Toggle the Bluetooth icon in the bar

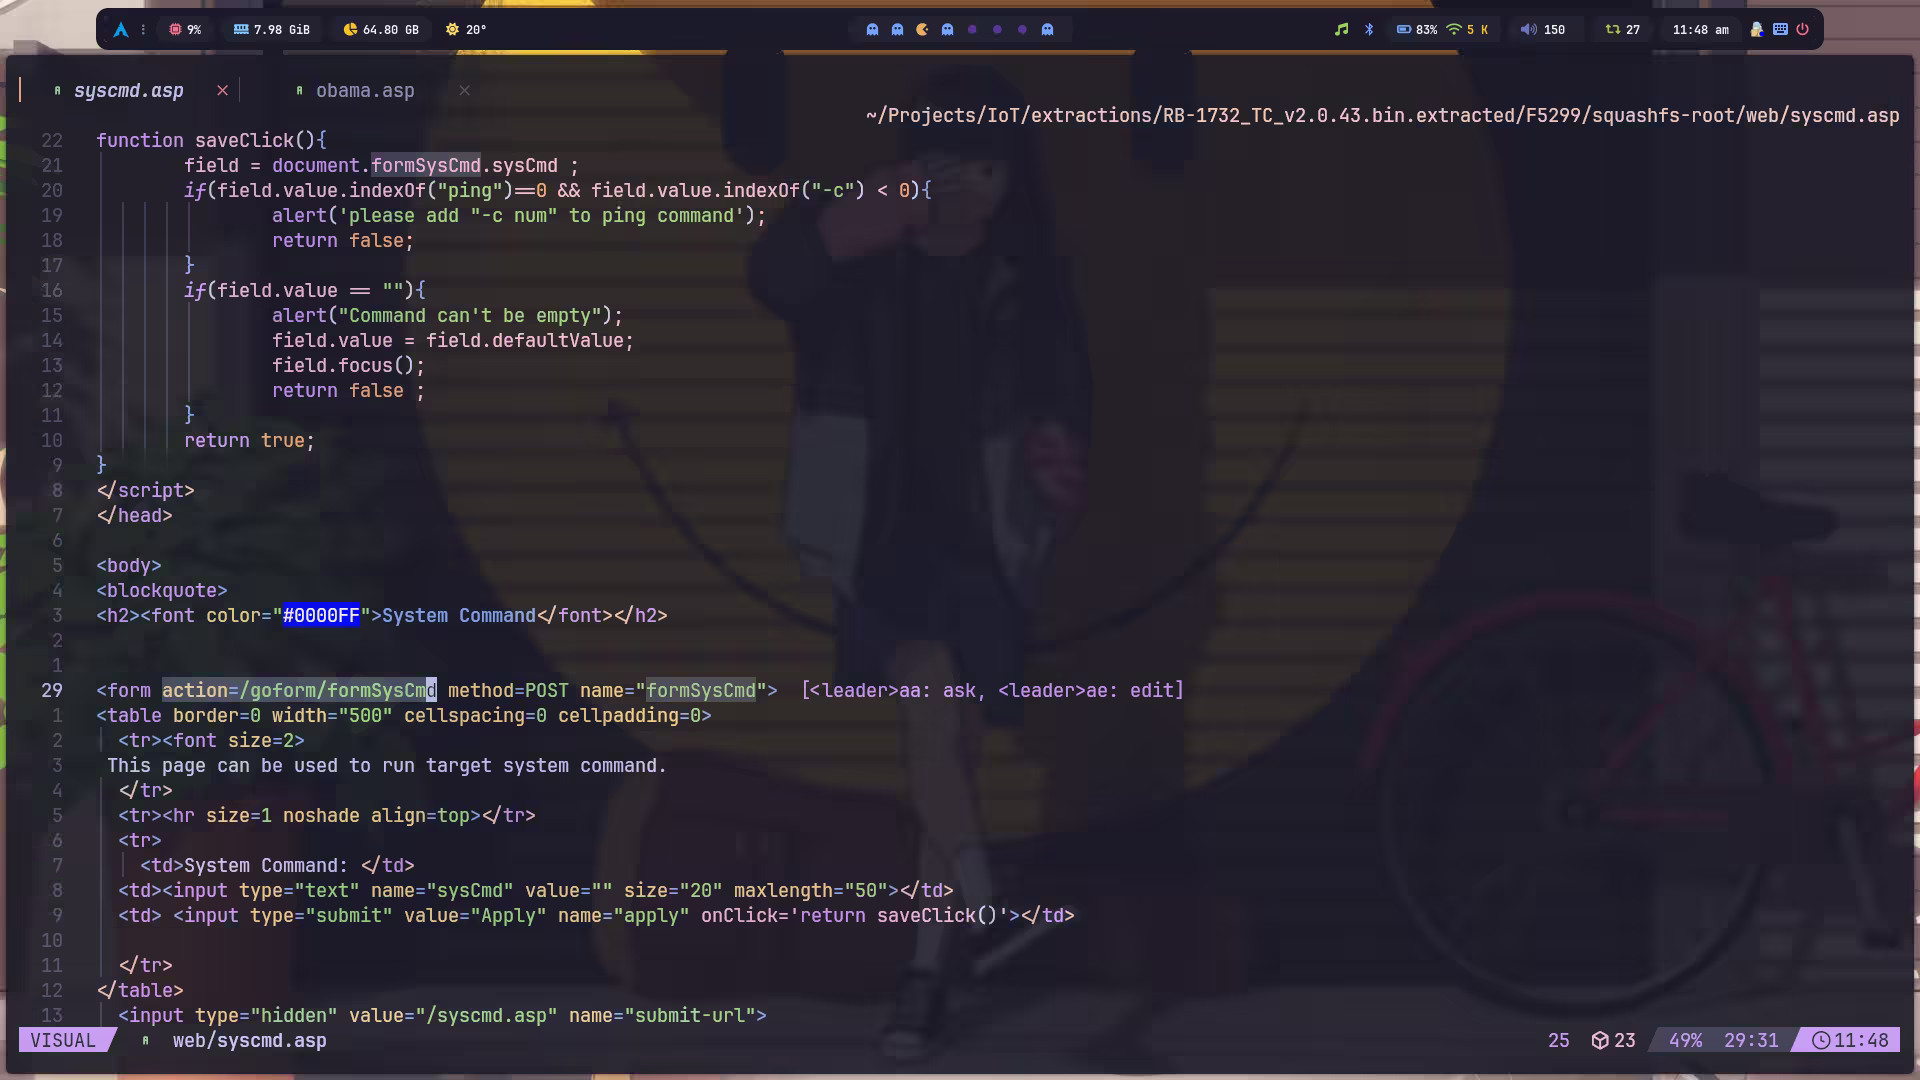click(1369, 30)
